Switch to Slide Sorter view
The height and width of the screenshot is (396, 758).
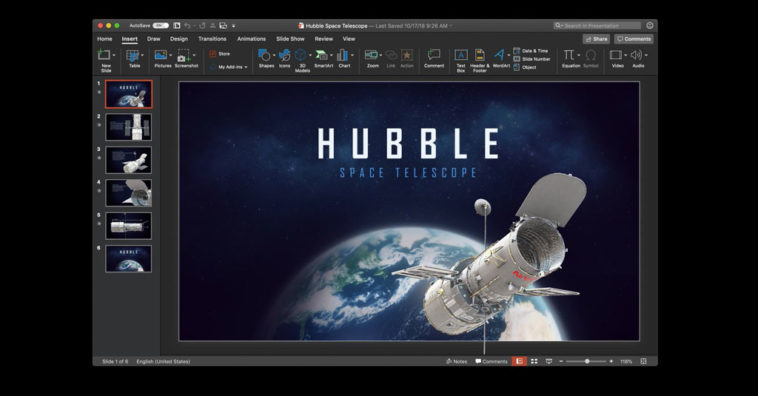click(534, 361)
